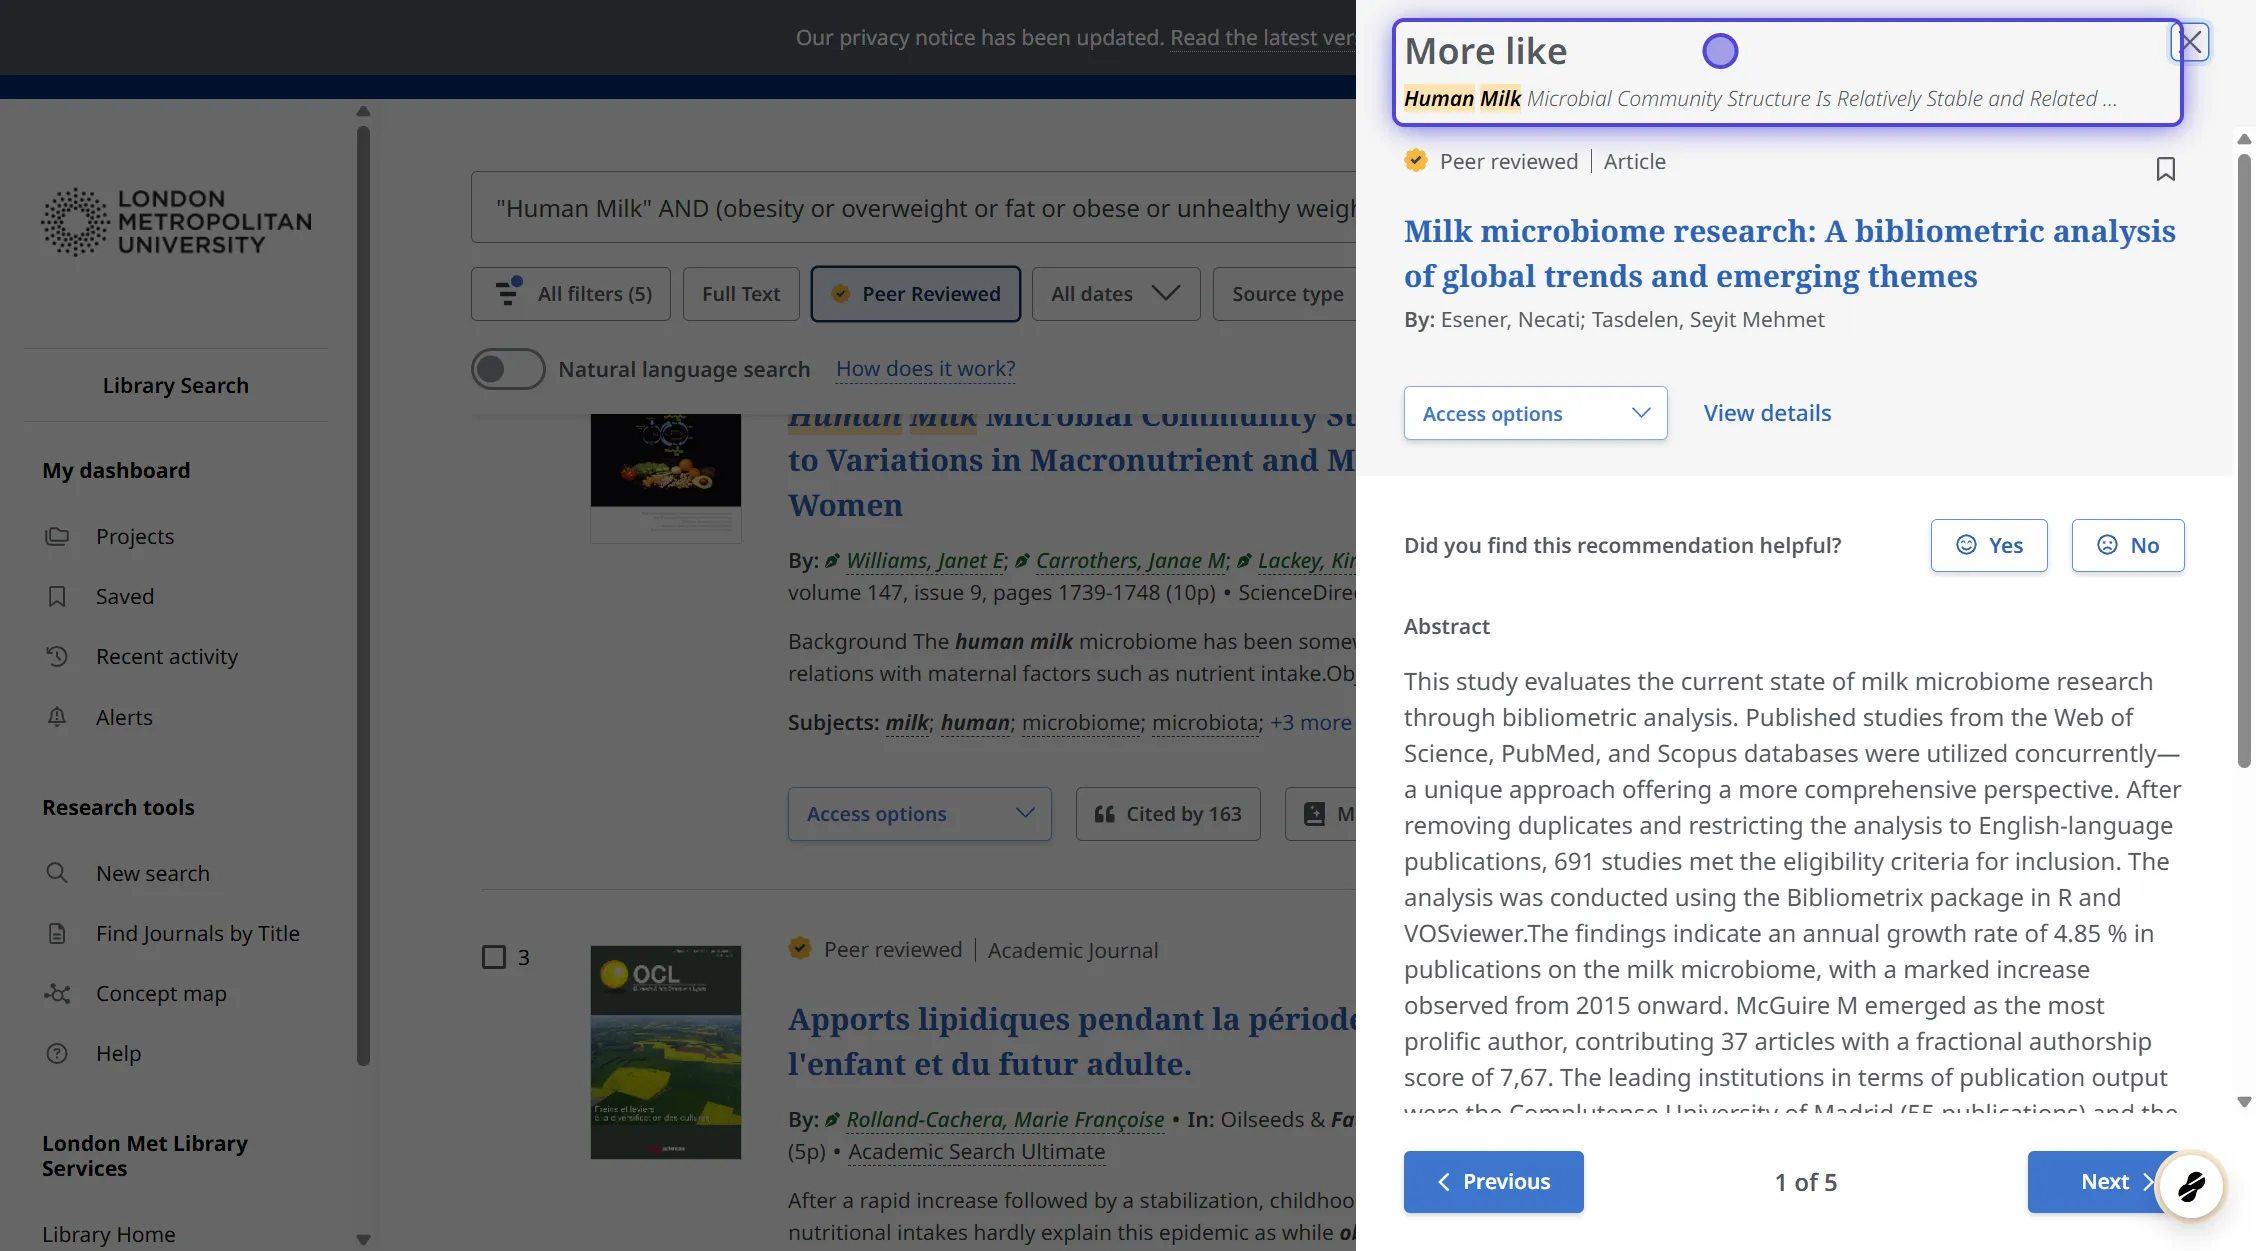Bookmark the Milk microbiome research article
2256x1251 pixels.
[x=2165, y=169]
